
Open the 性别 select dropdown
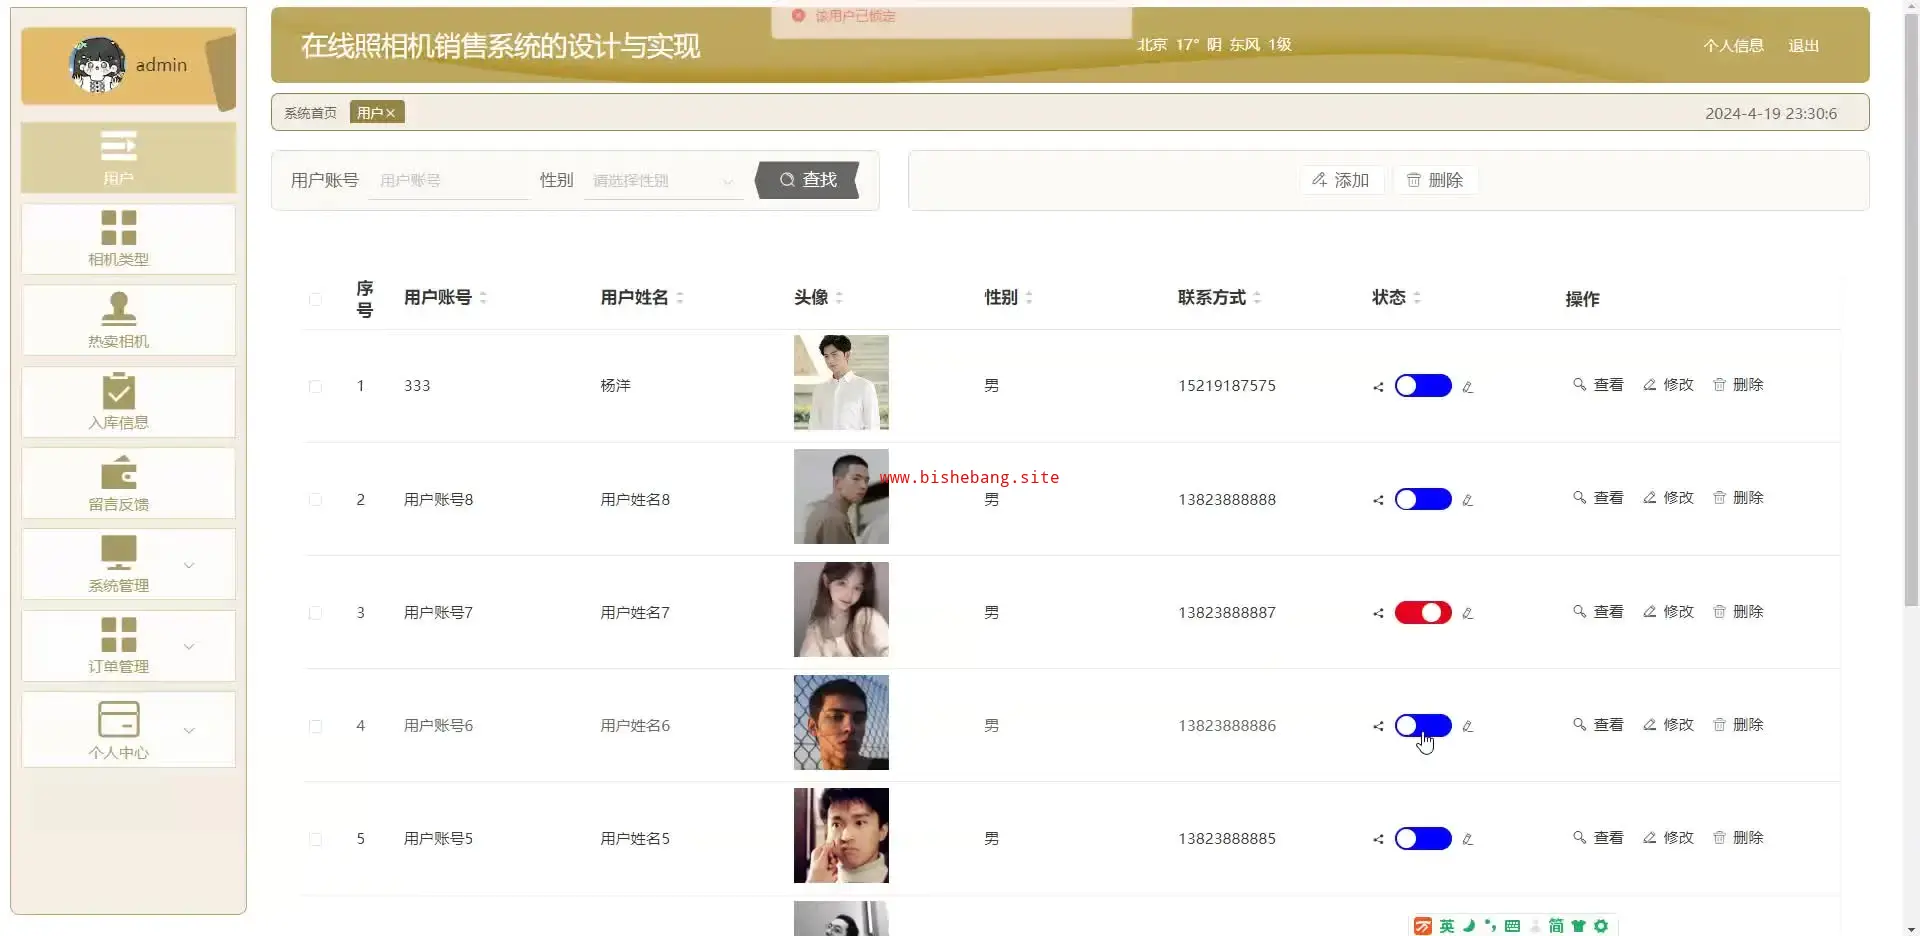tap(663, 181)
